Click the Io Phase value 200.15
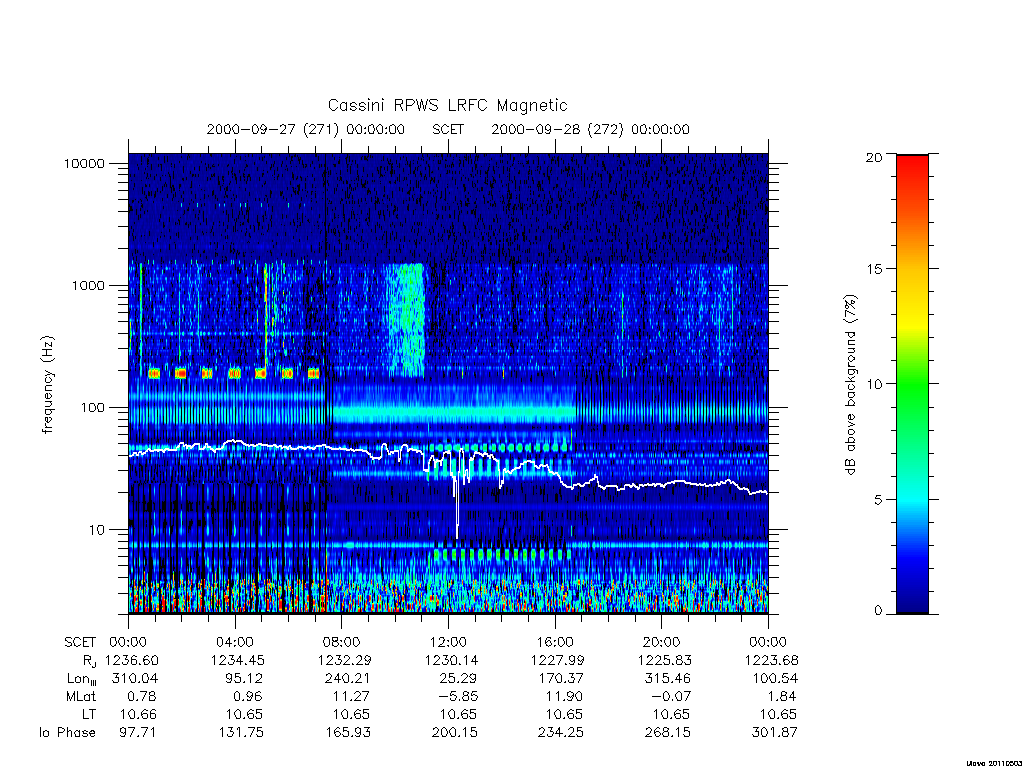Image resolution: width=1024 pixels, height=768 pixels. click(x=455, y=733)
